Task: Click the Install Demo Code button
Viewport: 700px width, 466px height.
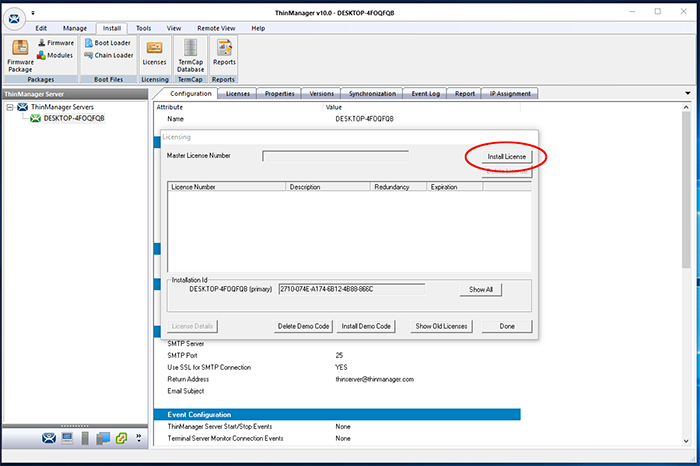Action: 366,326
